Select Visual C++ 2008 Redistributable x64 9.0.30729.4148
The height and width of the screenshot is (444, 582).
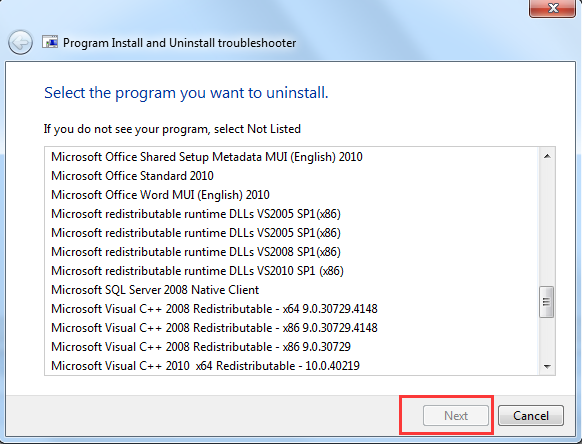click(214, 308)
